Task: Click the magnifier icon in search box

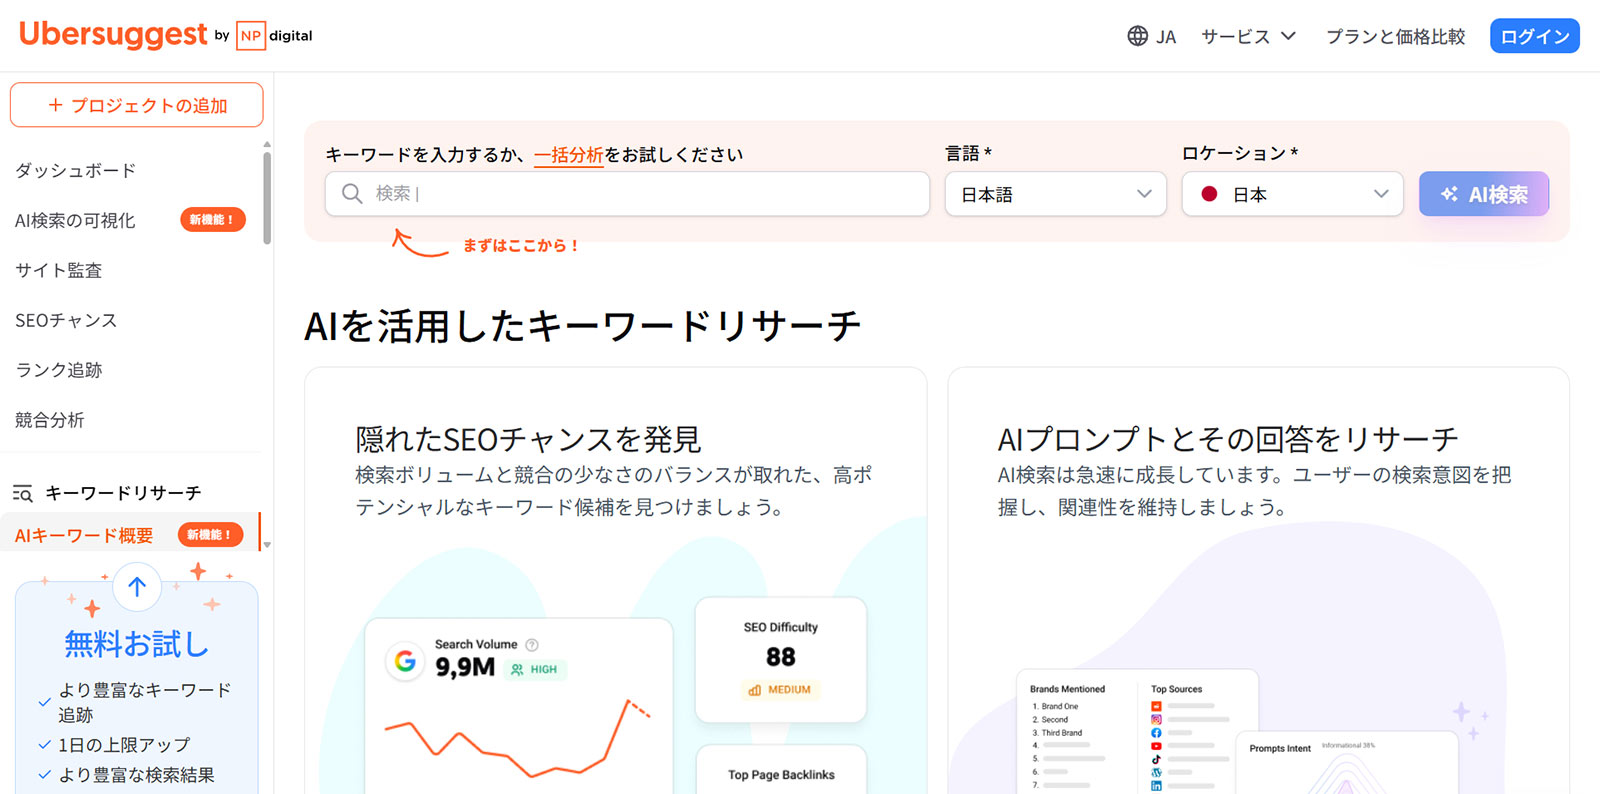Action: pyautogui.click(x=352, y=194)
